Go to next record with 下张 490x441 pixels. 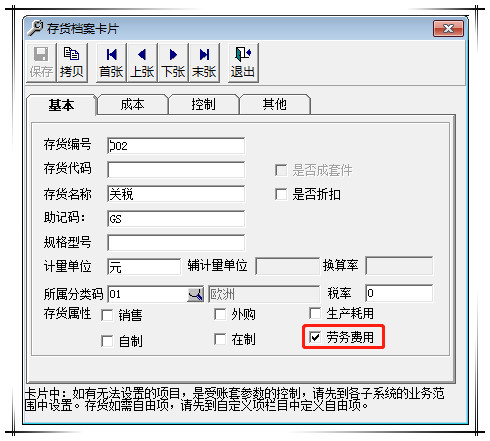click(173, 62)
